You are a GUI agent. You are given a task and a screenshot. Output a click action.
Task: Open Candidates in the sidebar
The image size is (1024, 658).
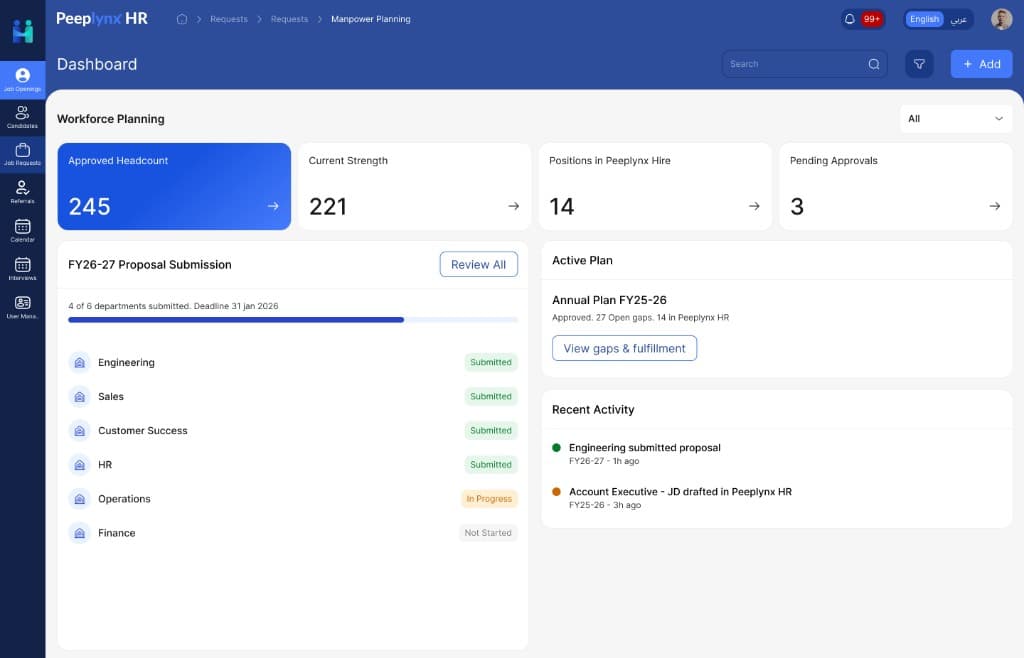tap(22, 117)
